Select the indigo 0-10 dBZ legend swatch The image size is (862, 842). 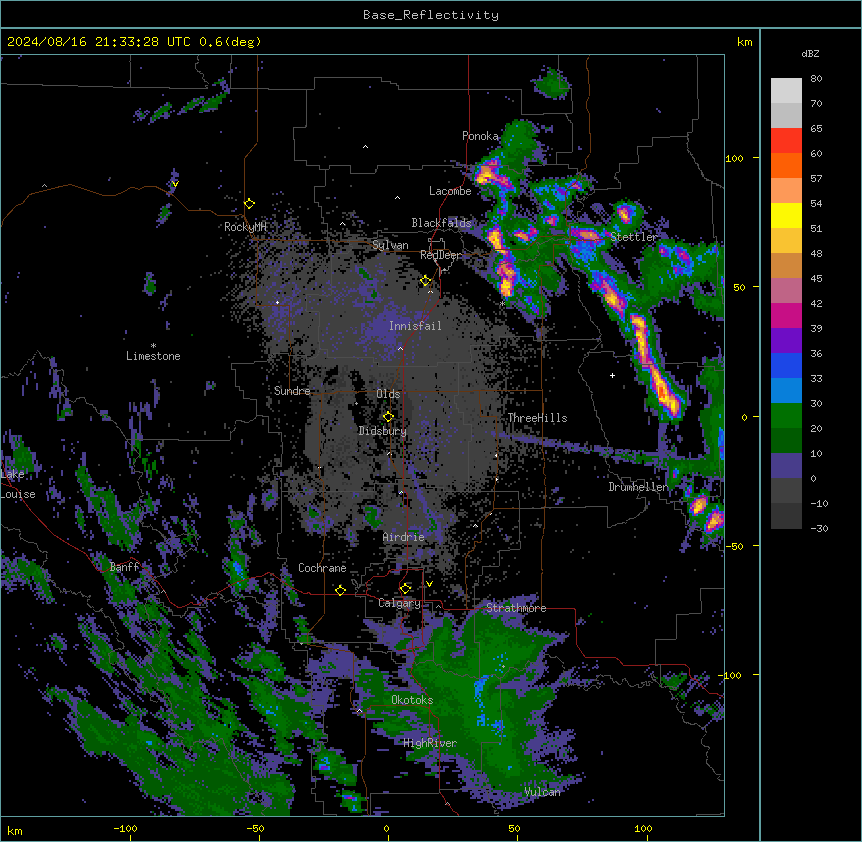[786, 466]
